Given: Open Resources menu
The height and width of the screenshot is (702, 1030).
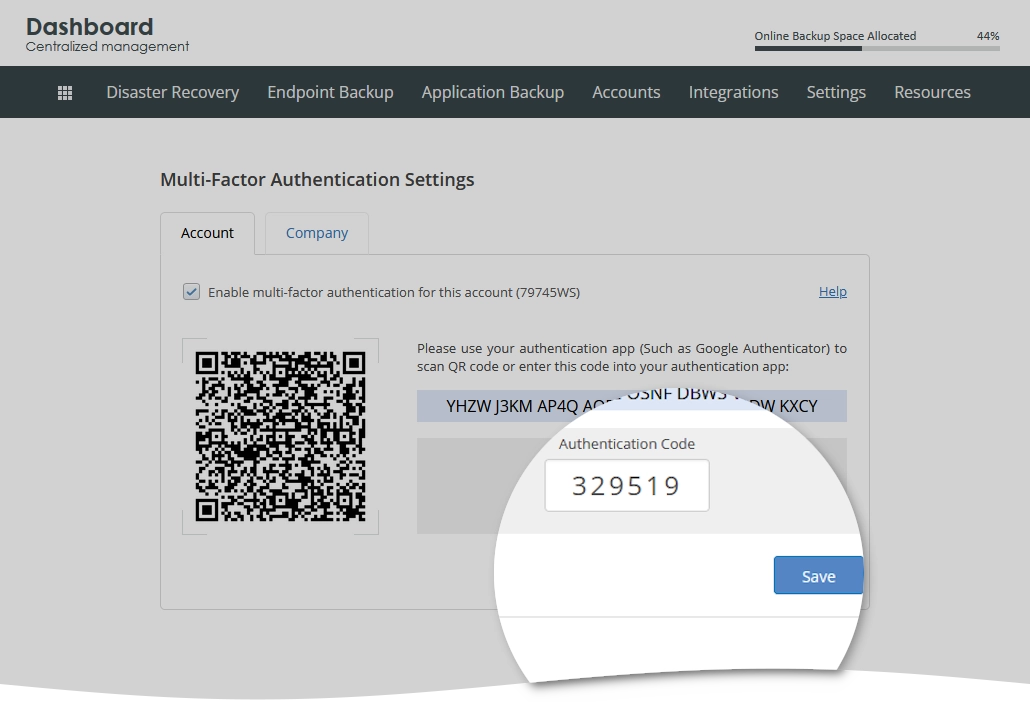Looking at the screenshot, I should pyautogui.click(x=932, y=93).
